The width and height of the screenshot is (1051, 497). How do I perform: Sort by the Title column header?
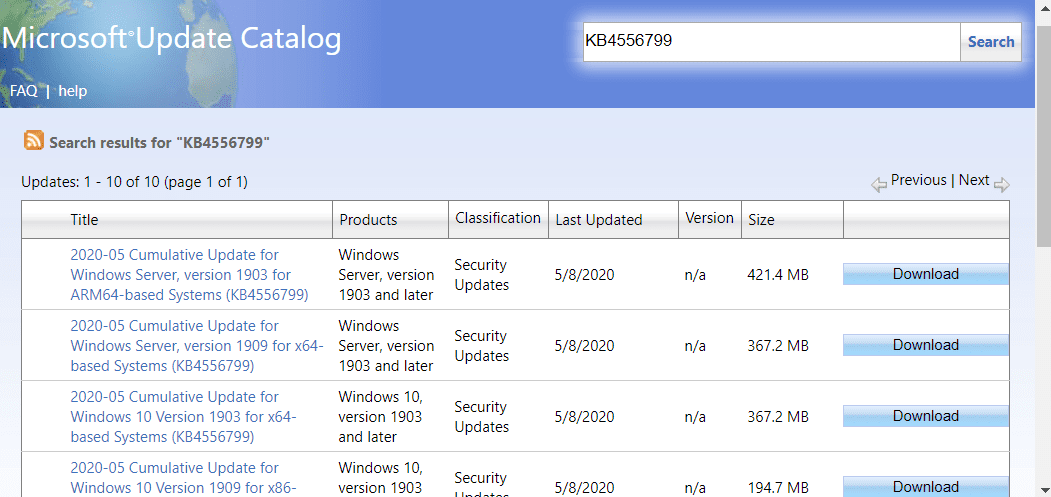coord(84,219)
